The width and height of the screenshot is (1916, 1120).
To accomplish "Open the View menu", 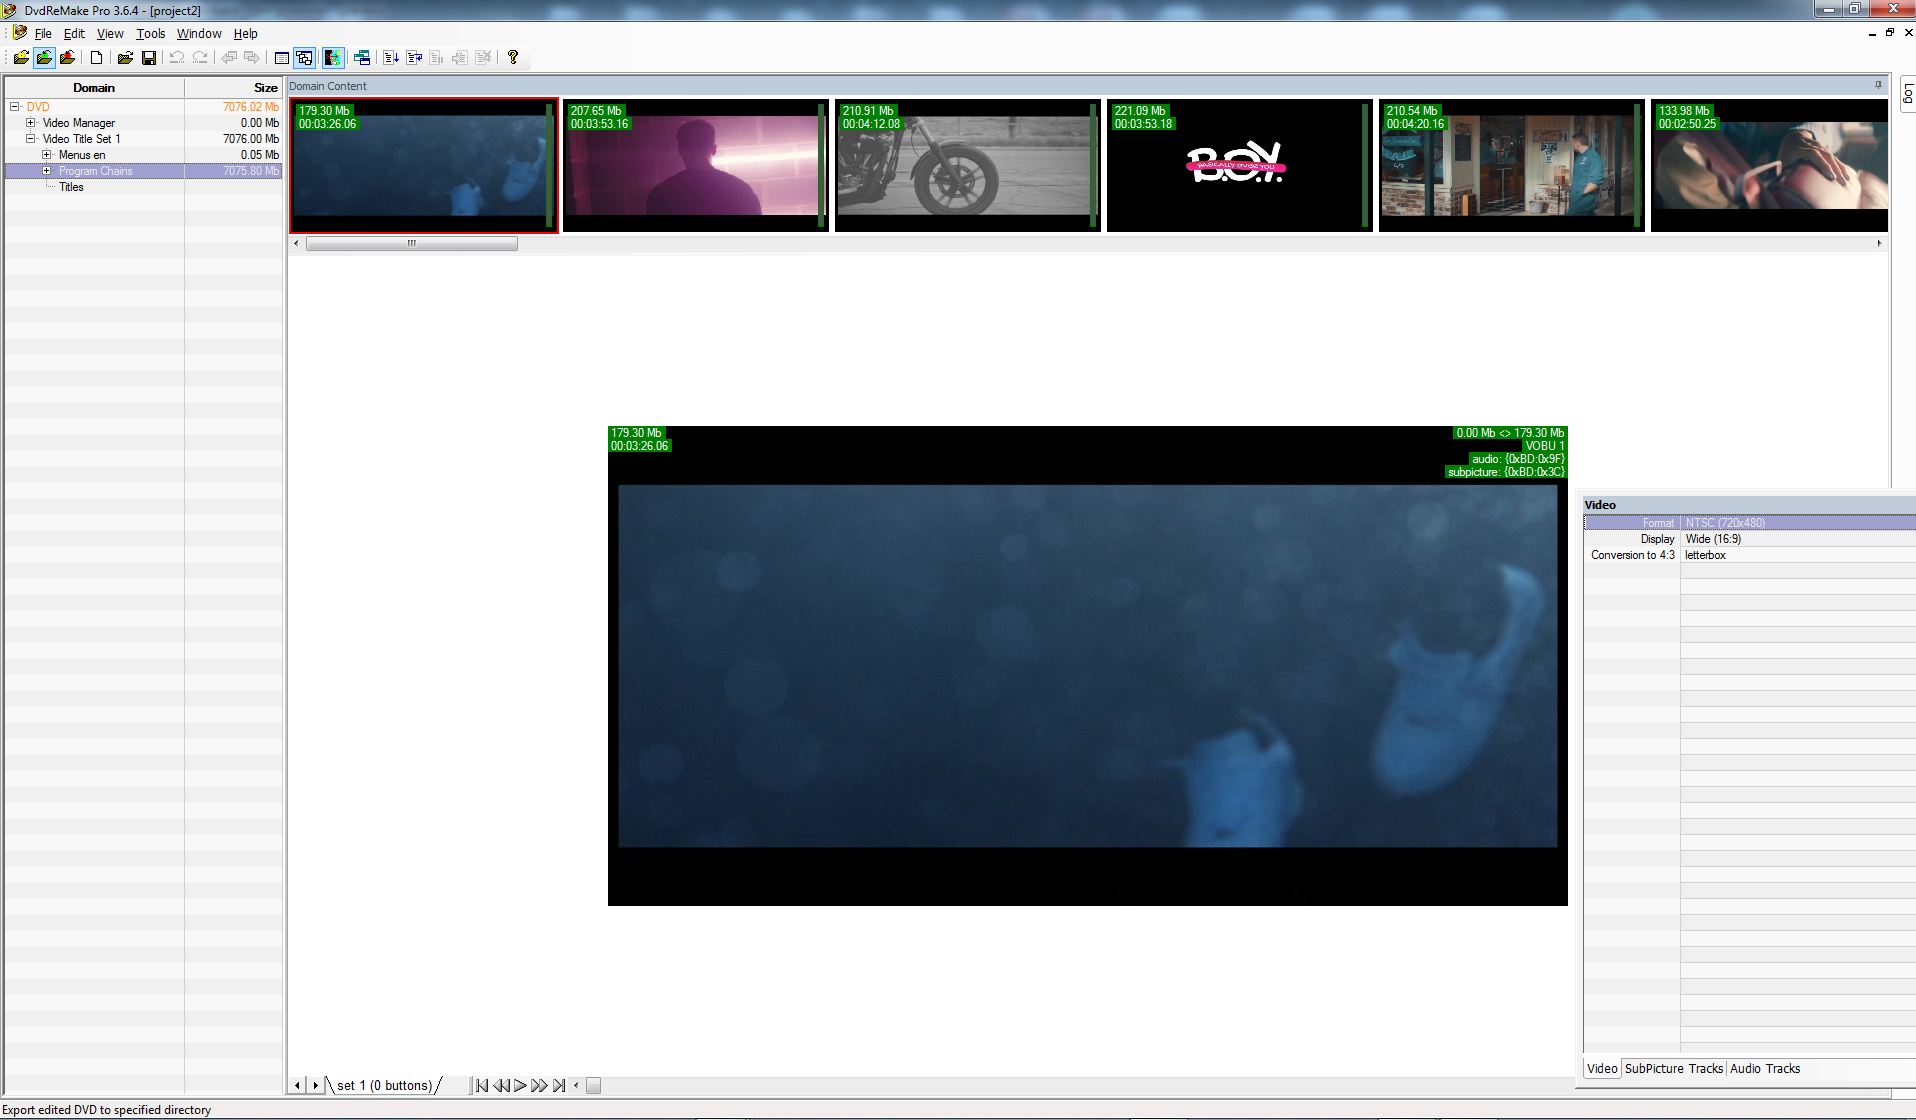I will [110, 34].
